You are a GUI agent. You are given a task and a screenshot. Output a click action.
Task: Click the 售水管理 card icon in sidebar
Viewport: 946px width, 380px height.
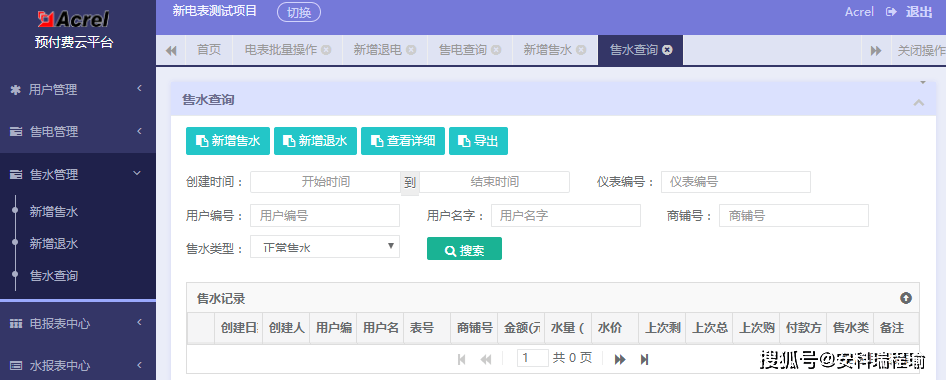[x=16, y=174]
